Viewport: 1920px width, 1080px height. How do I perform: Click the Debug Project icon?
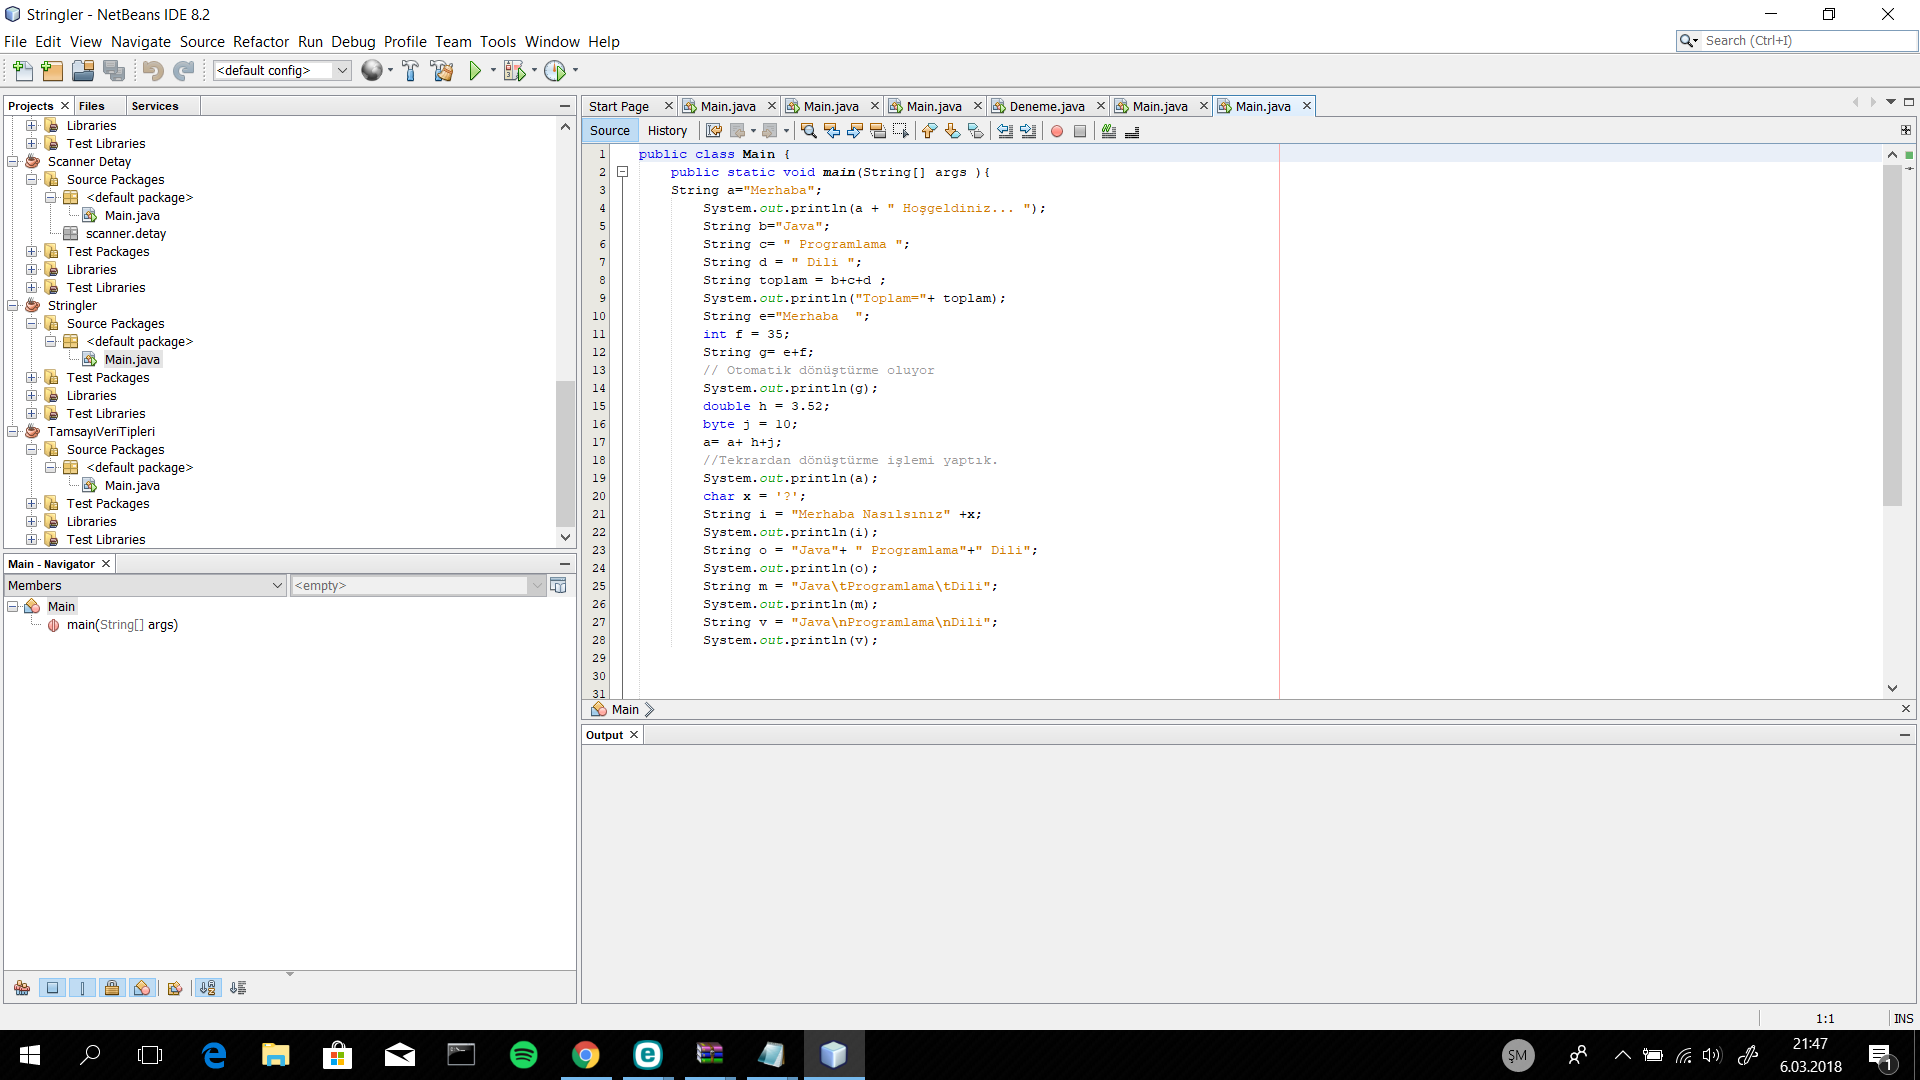(514, 70)
